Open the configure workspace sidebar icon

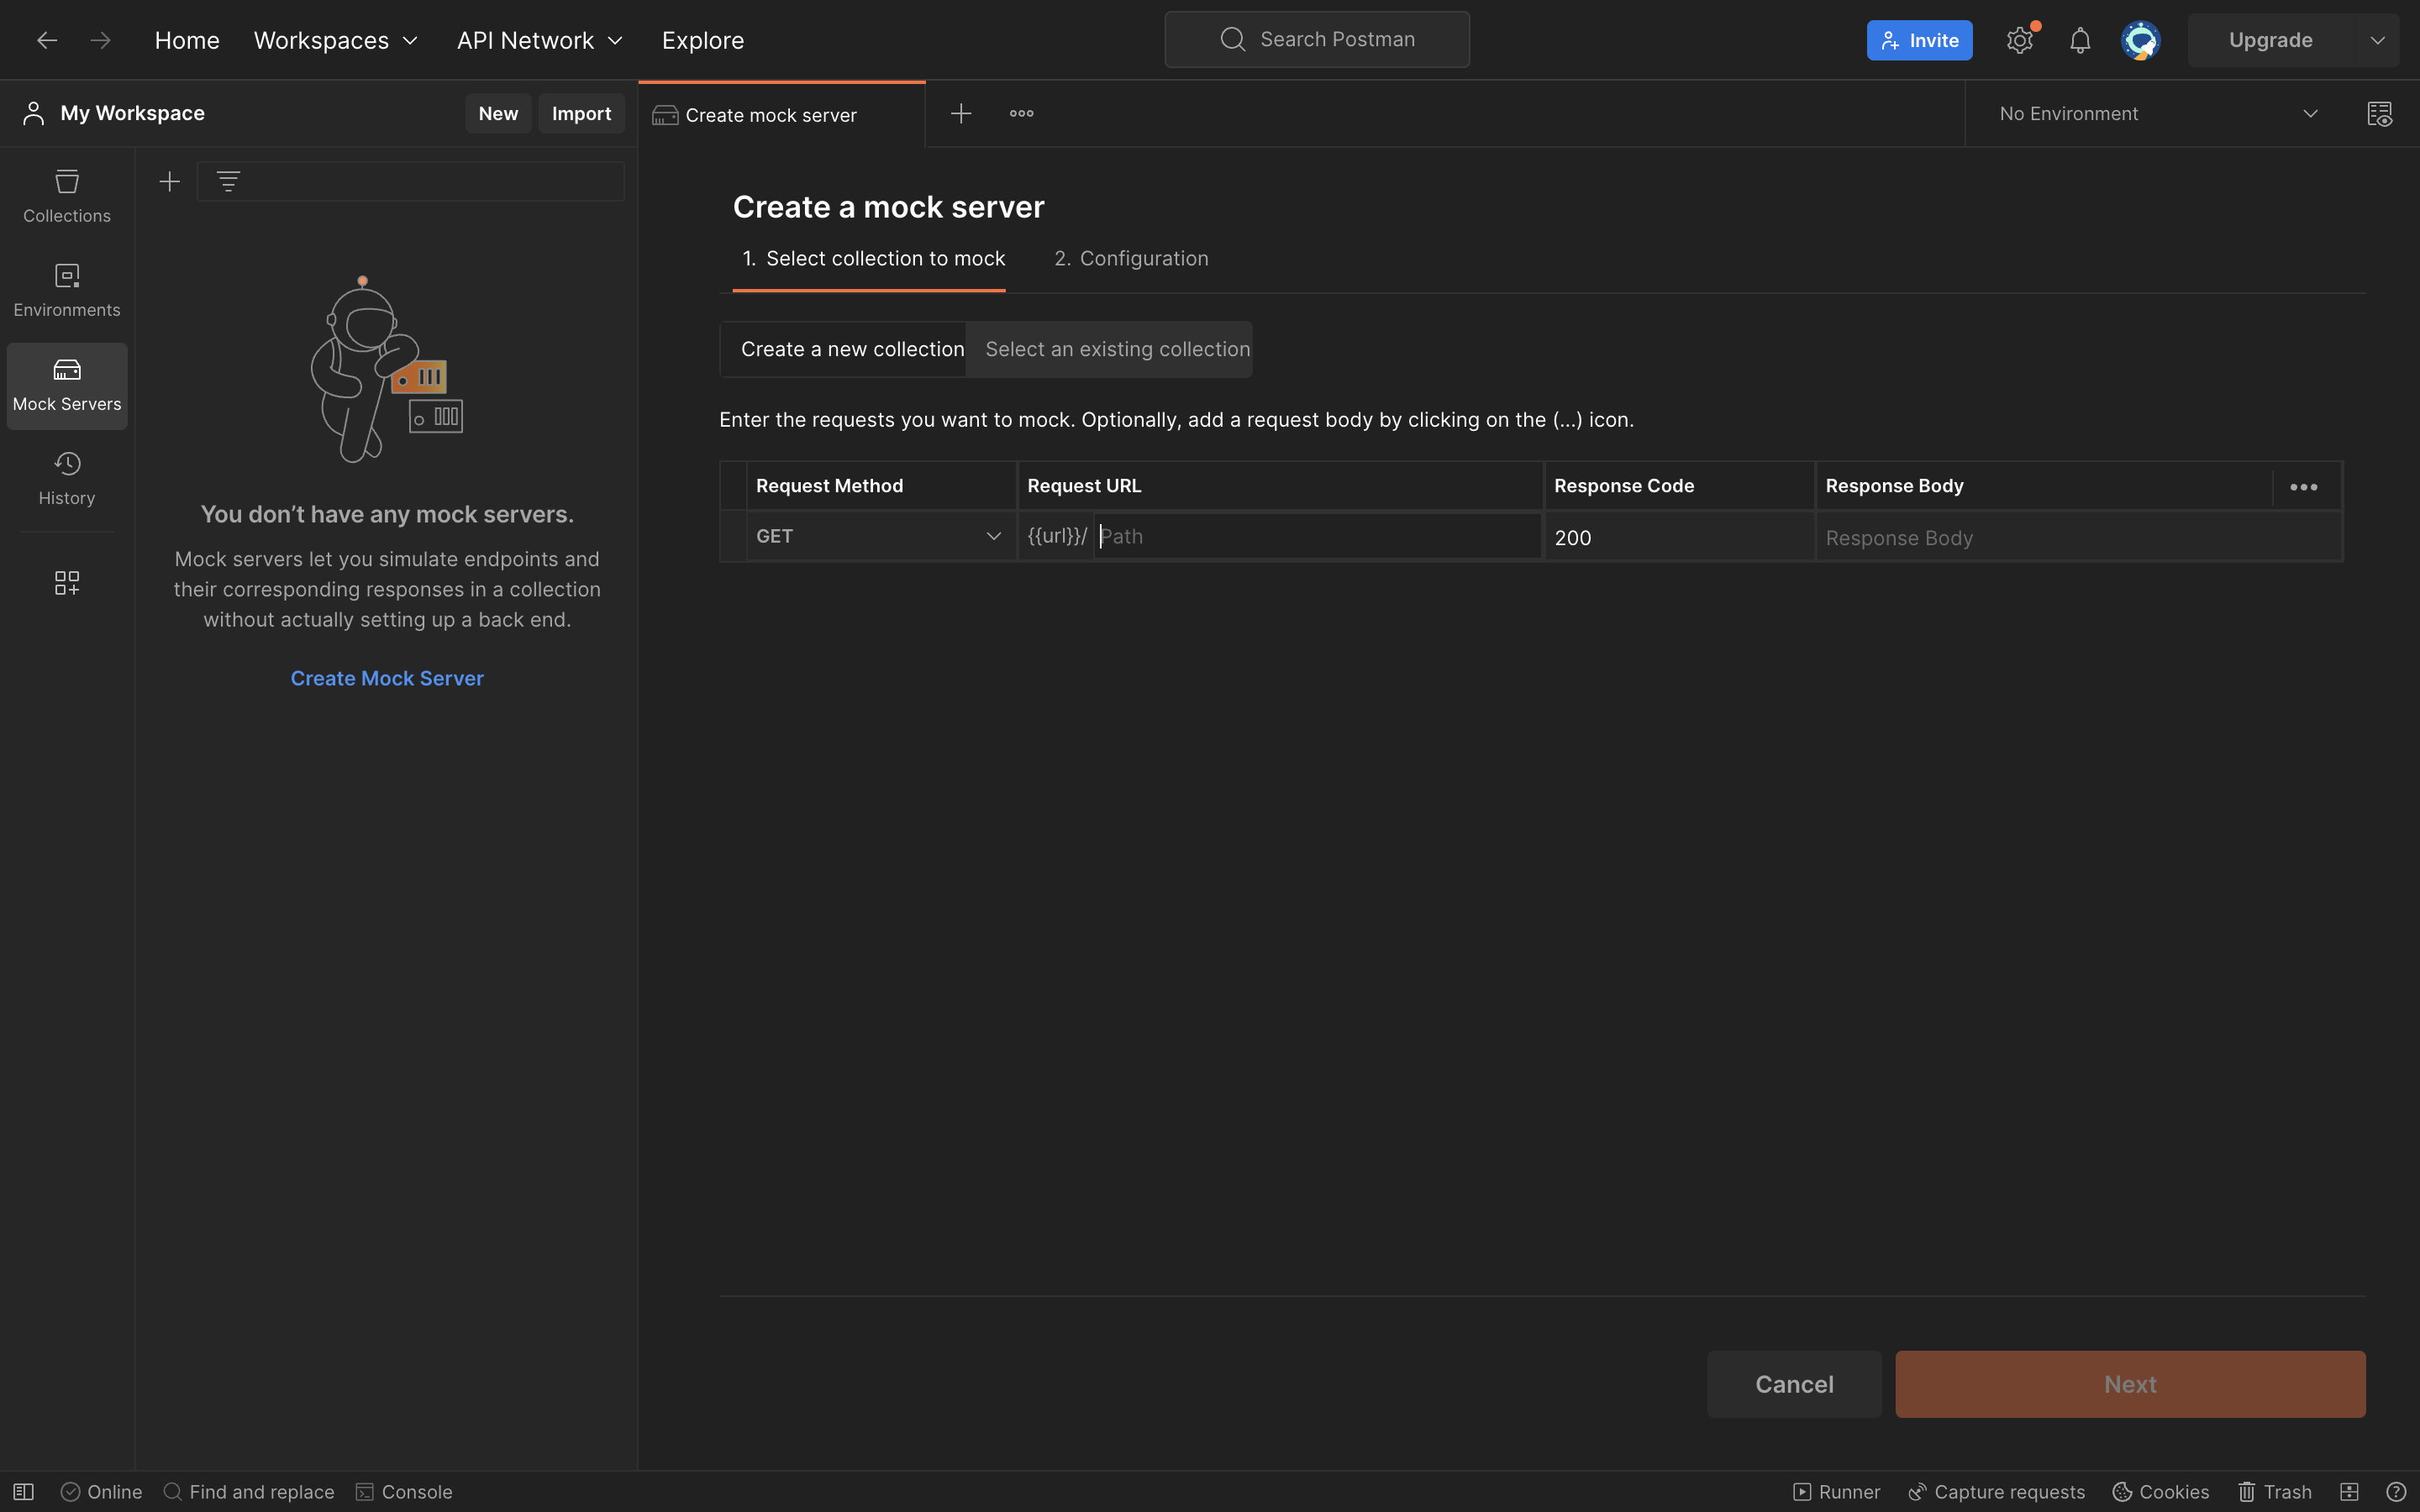(67, 583)
